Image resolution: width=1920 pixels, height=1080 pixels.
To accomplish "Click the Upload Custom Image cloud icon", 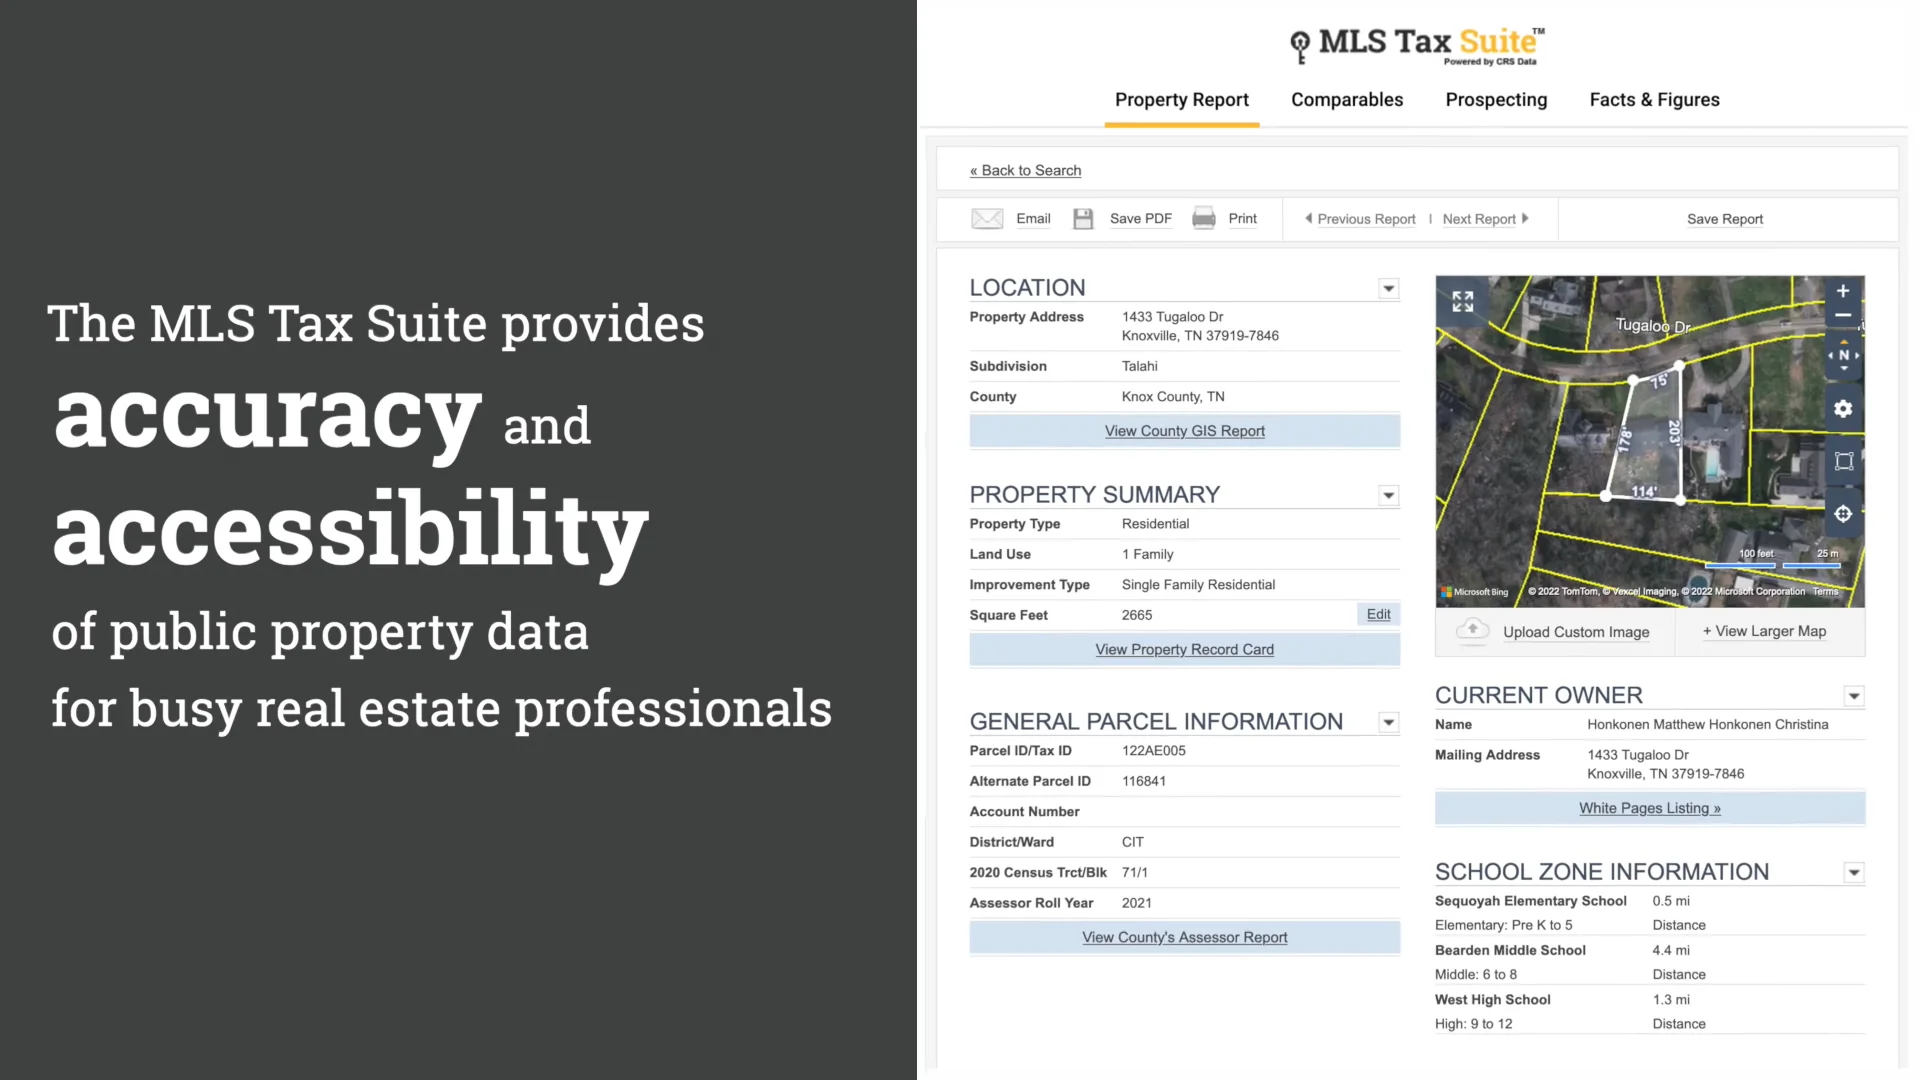I will tap(1472, 631).
